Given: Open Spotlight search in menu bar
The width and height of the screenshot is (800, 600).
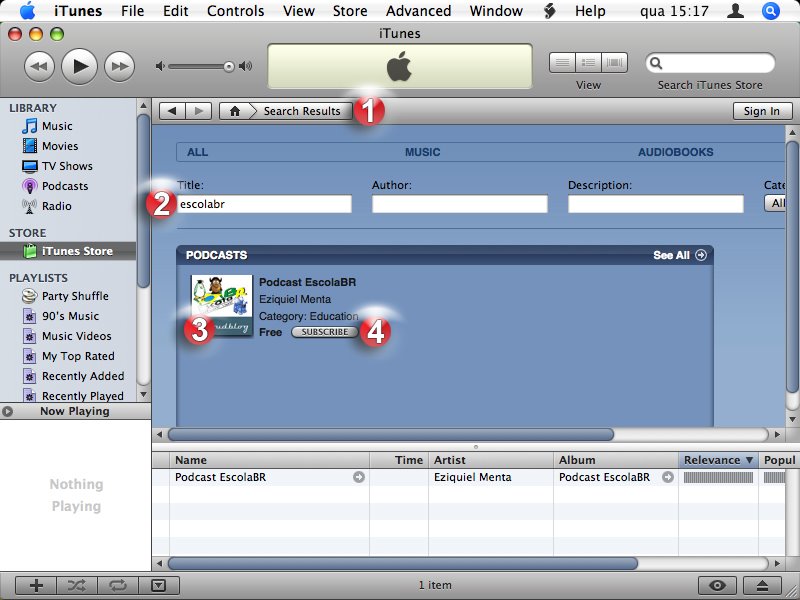Looking at the screenshot, I should [770, 11].
